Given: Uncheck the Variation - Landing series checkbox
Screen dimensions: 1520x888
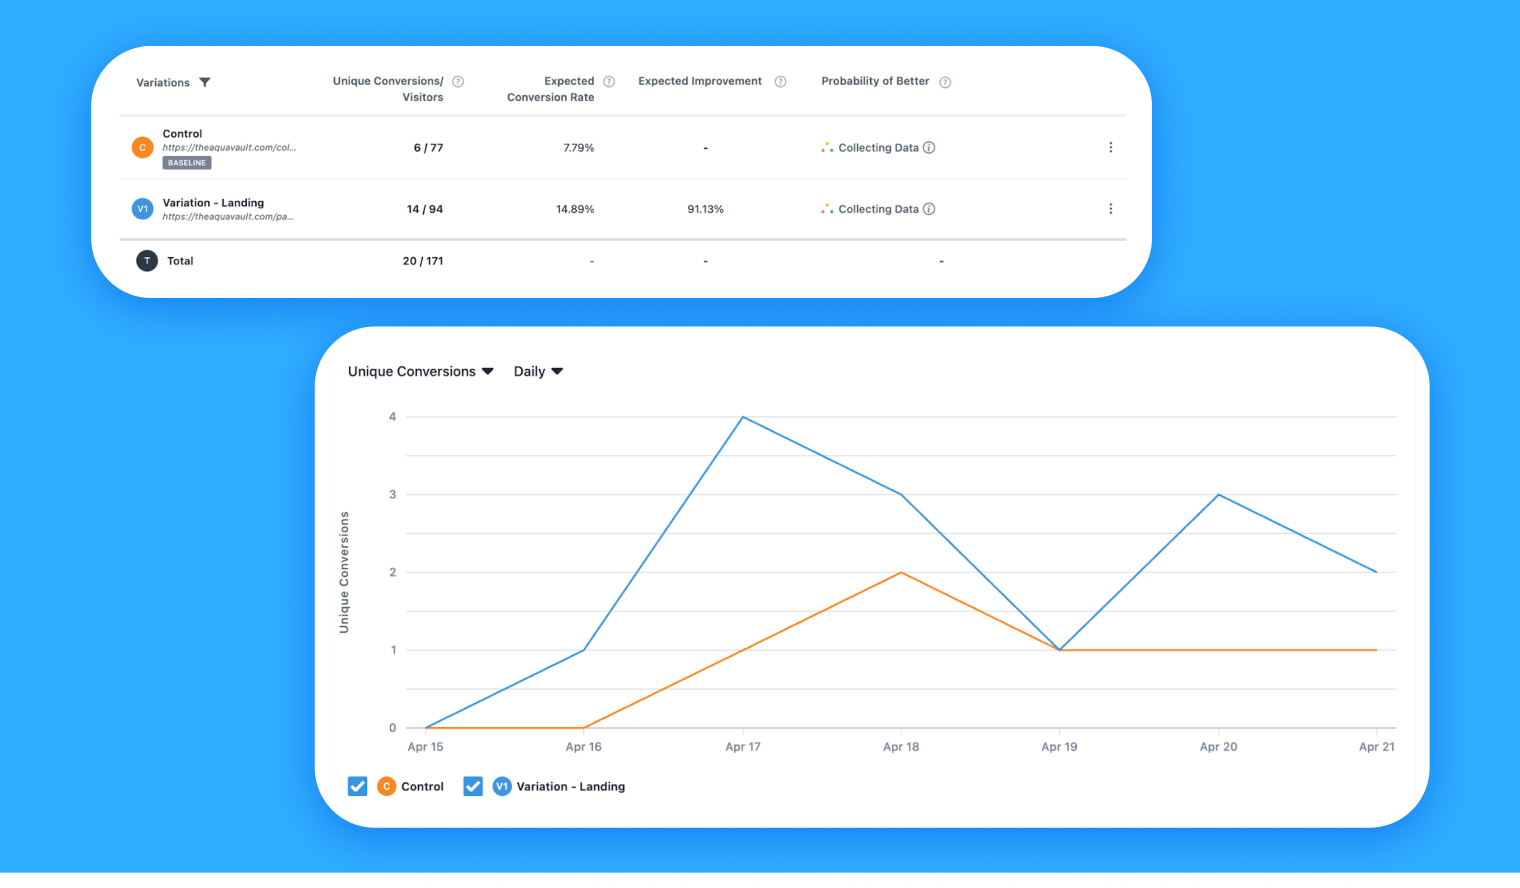Looking at the screenshot, I should tap(473, 786).
